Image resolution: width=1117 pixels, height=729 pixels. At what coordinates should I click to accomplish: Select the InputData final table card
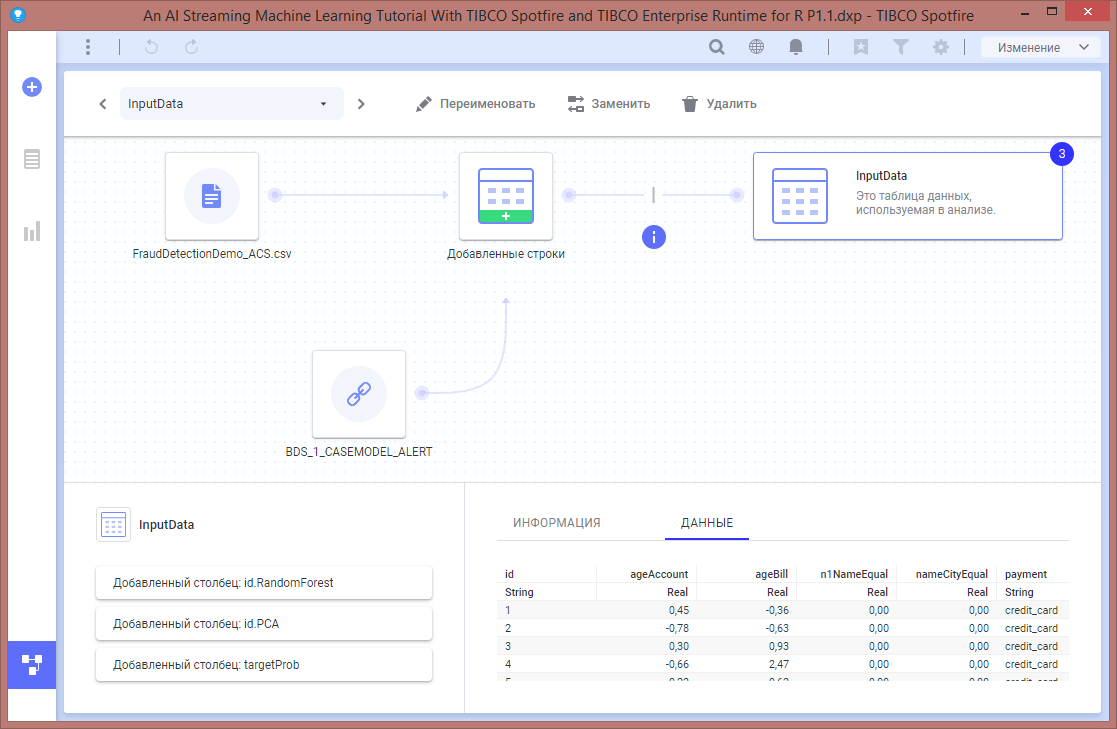pyautogui.click(x=908, y=196)
